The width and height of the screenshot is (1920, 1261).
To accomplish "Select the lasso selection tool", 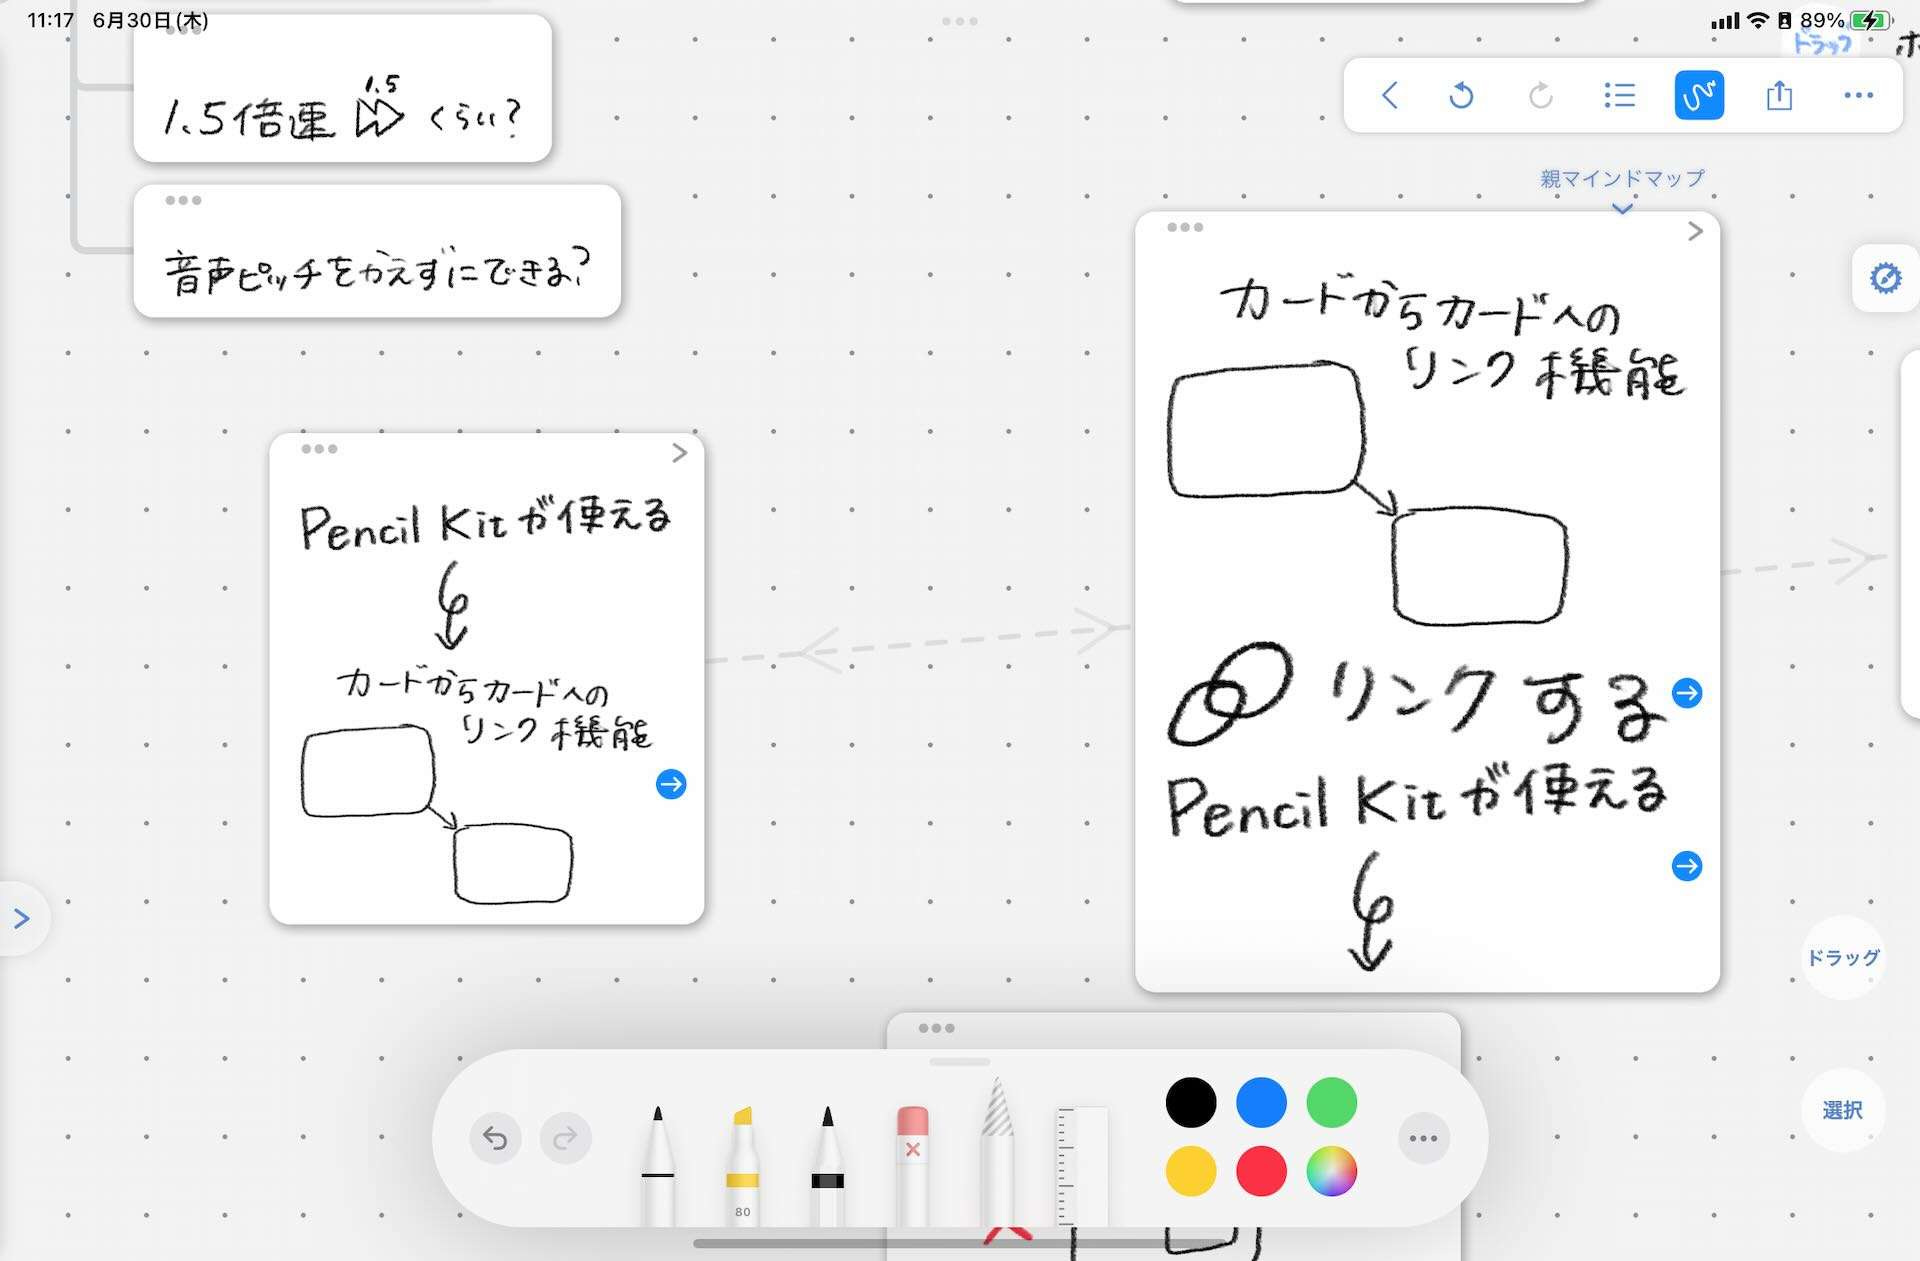I will [x=997, y=1150].
